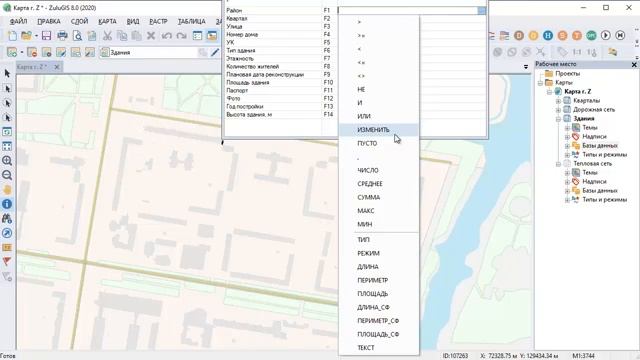The height and width of the screenshot is (360, 640).
Task: Switch to the Карта г. Z tab
Action: 32,67
